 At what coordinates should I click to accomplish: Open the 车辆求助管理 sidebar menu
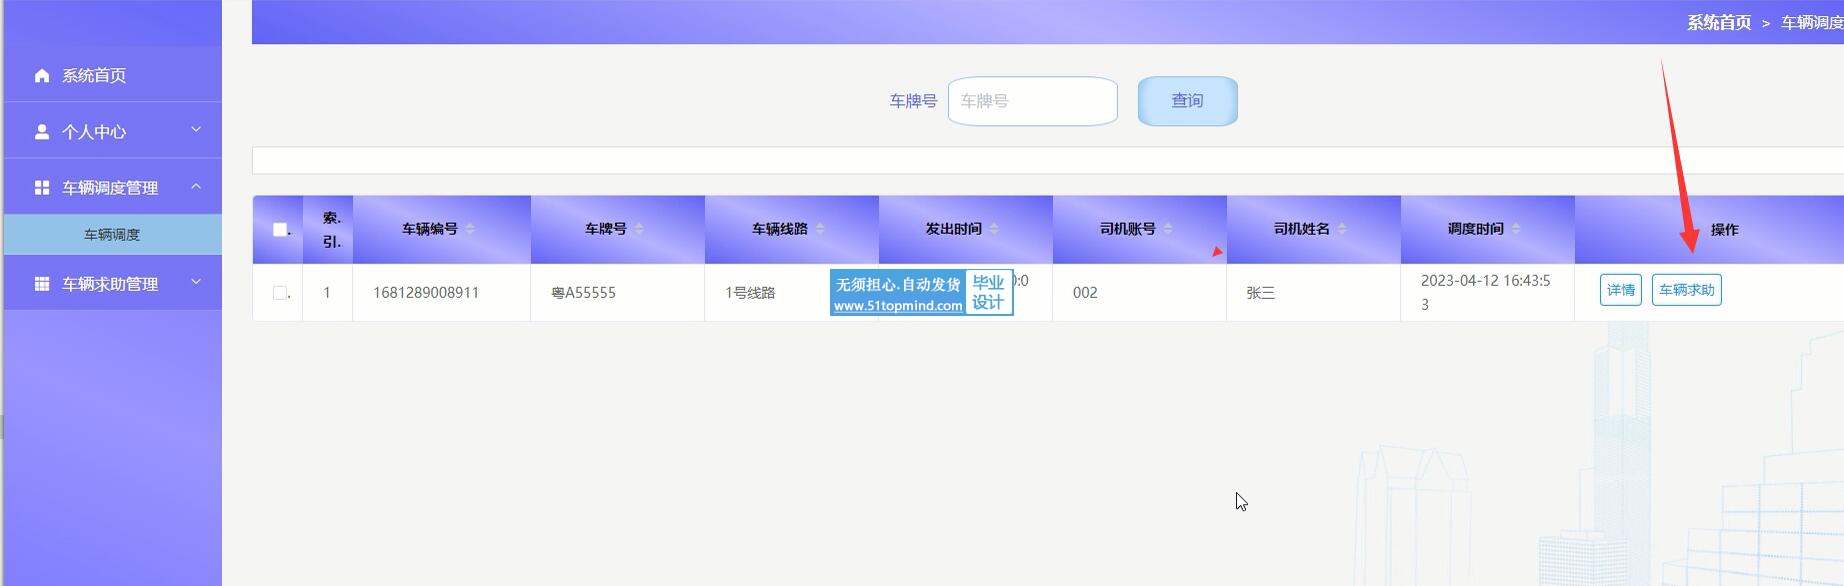point(113,283)
